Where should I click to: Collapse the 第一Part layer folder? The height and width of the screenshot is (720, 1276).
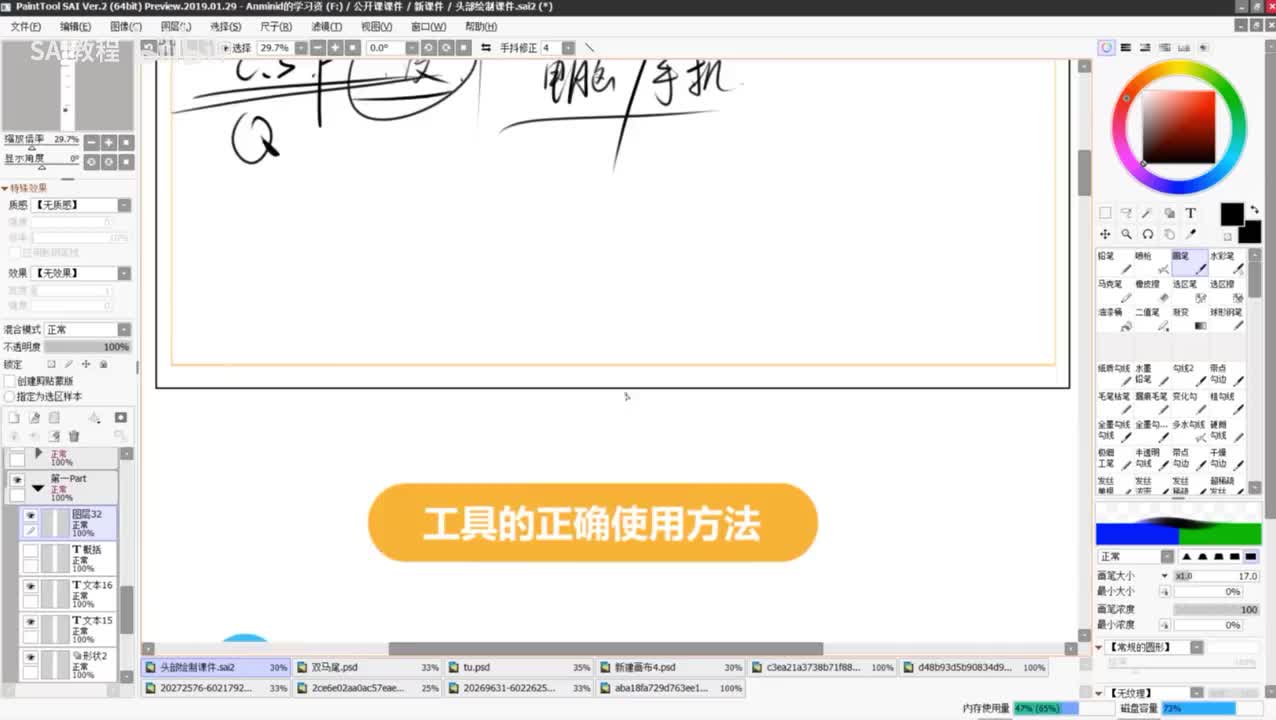tap(38, 488)
